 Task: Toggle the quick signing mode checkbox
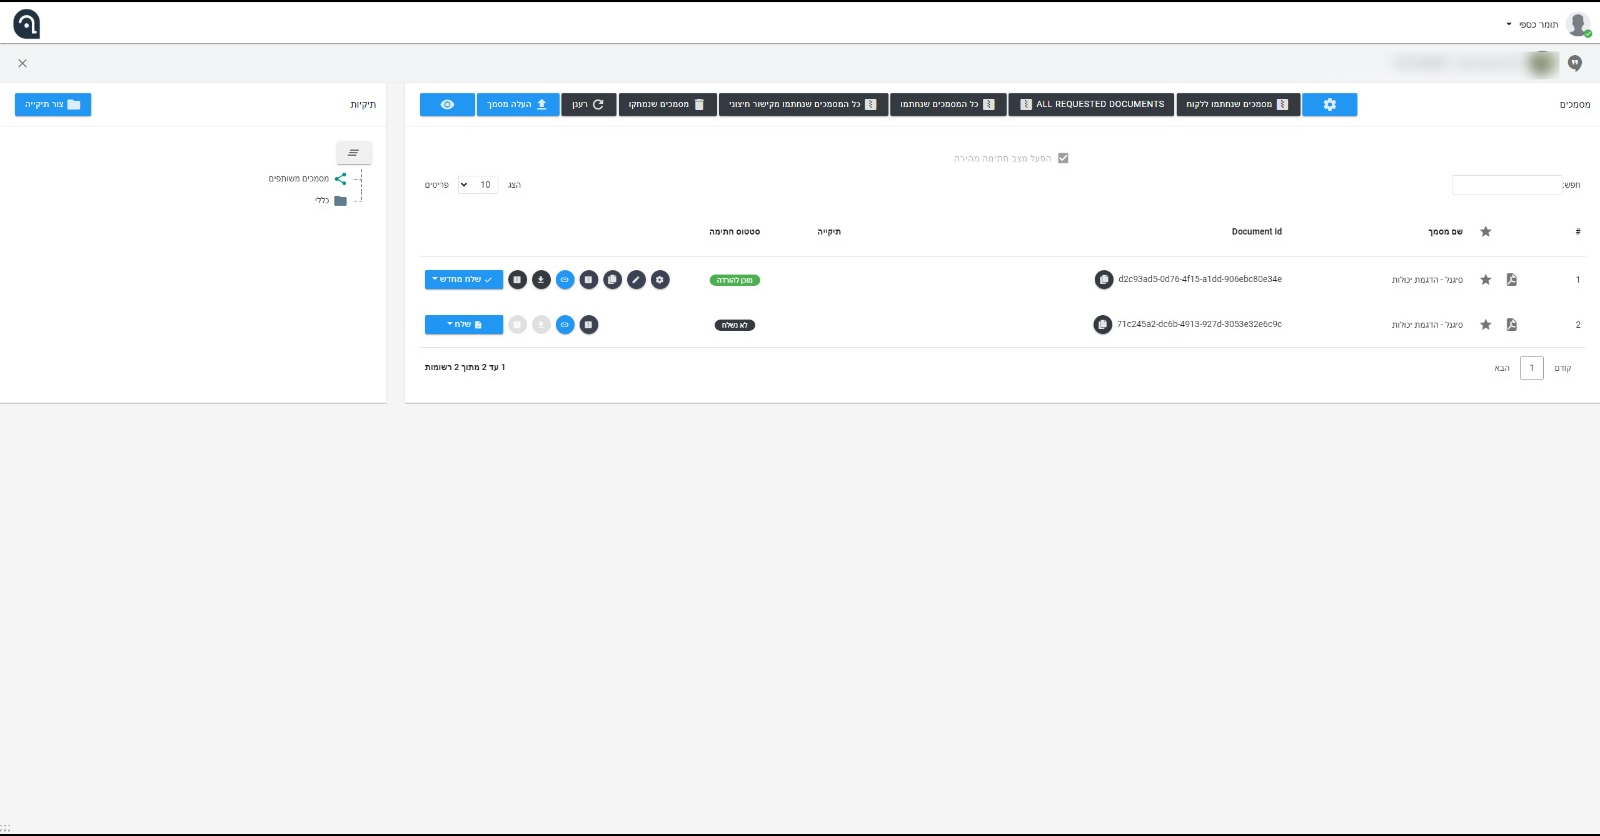pos(1063,158)
